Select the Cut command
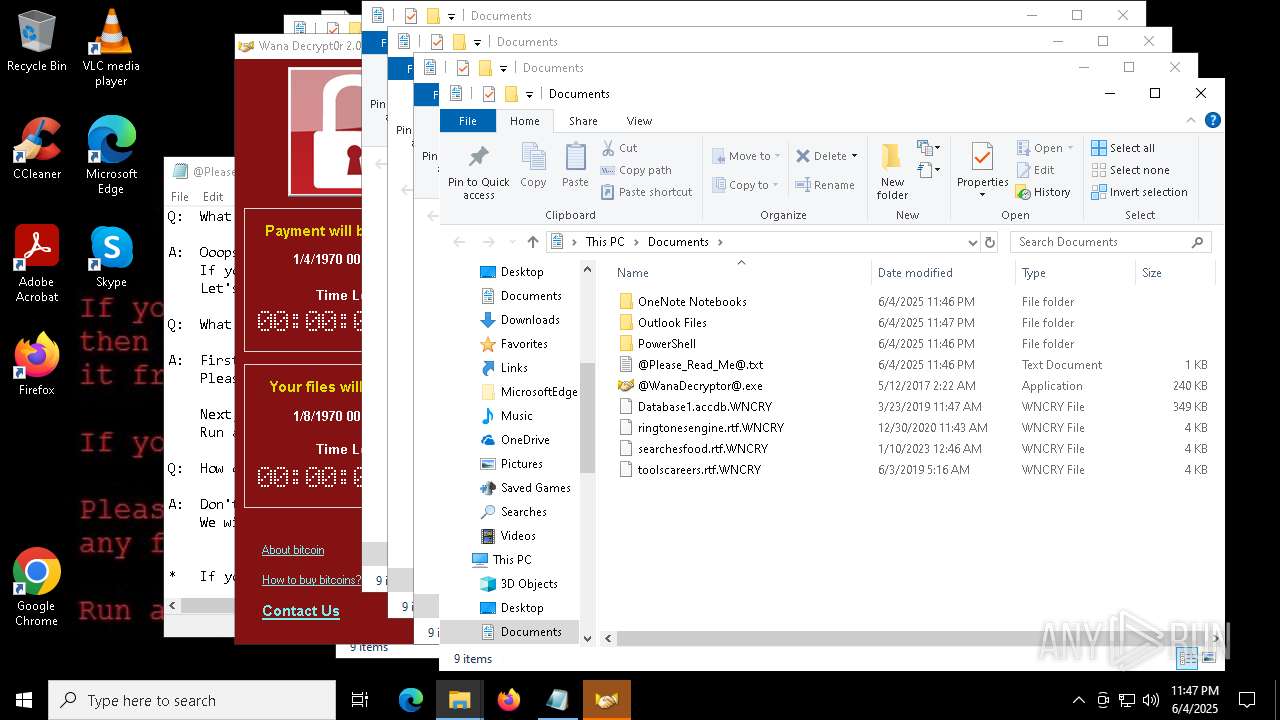 coord(619,148)
